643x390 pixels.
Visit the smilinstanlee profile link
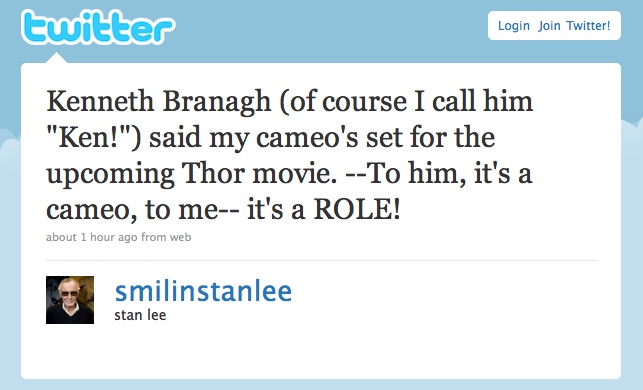tap(203, 291)
